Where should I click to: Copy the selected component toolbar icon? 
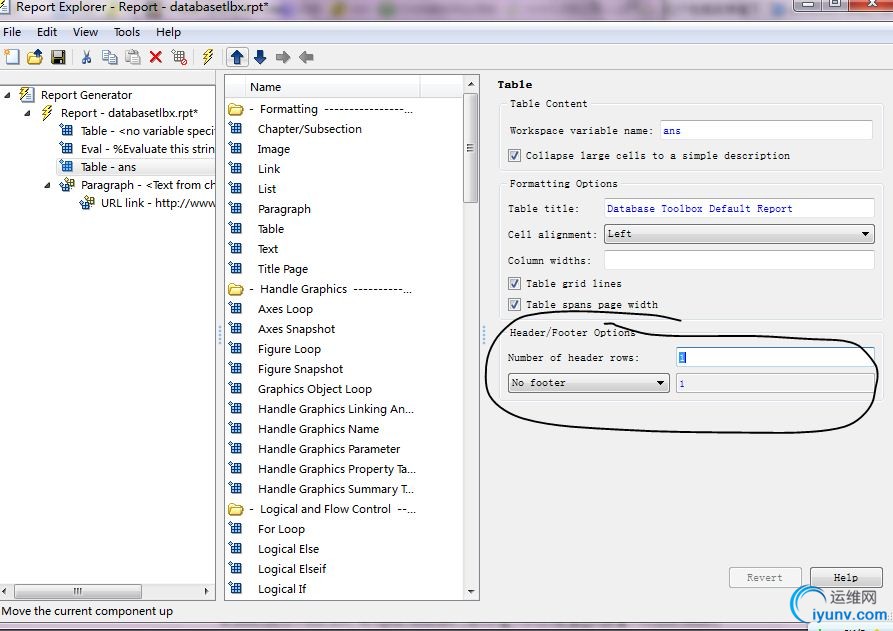coord(109,57)
